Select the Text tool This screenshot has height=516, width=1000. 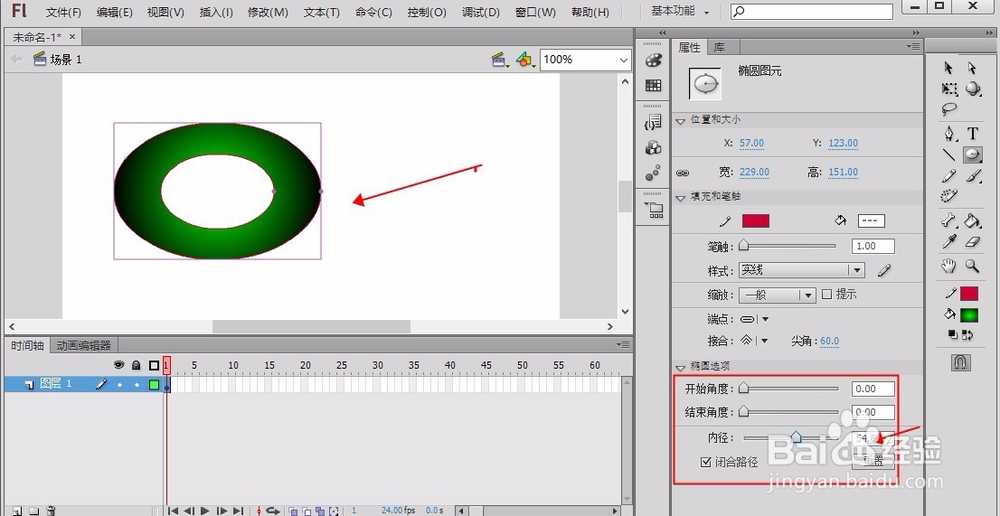[973, 133]
